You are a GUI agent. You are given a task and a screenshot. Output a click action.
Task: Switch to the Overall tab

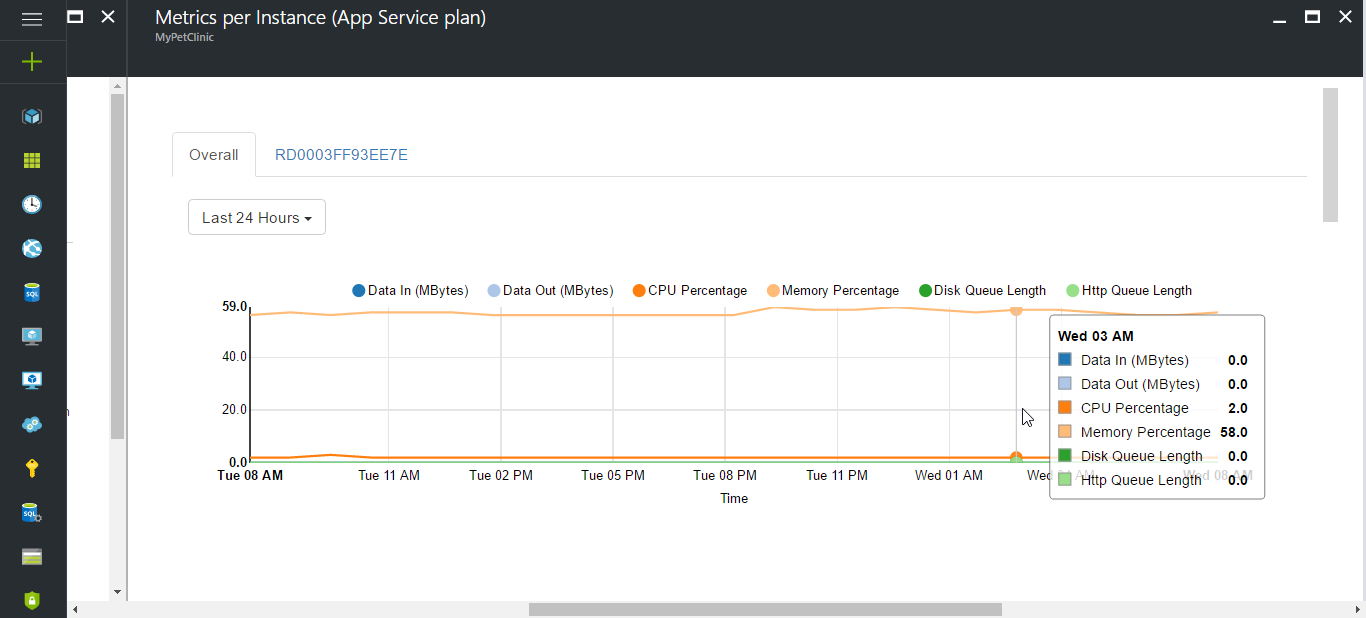point(214,155)
